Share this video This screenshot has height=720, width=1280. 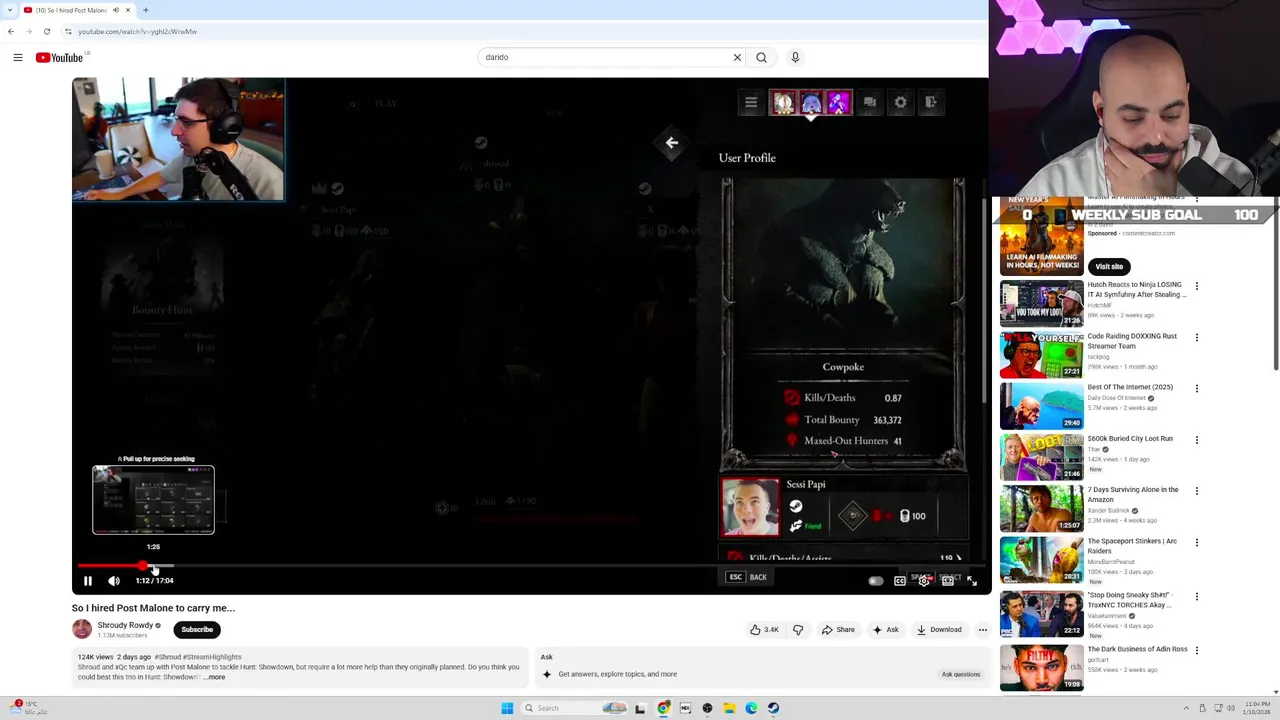[838, 630]
